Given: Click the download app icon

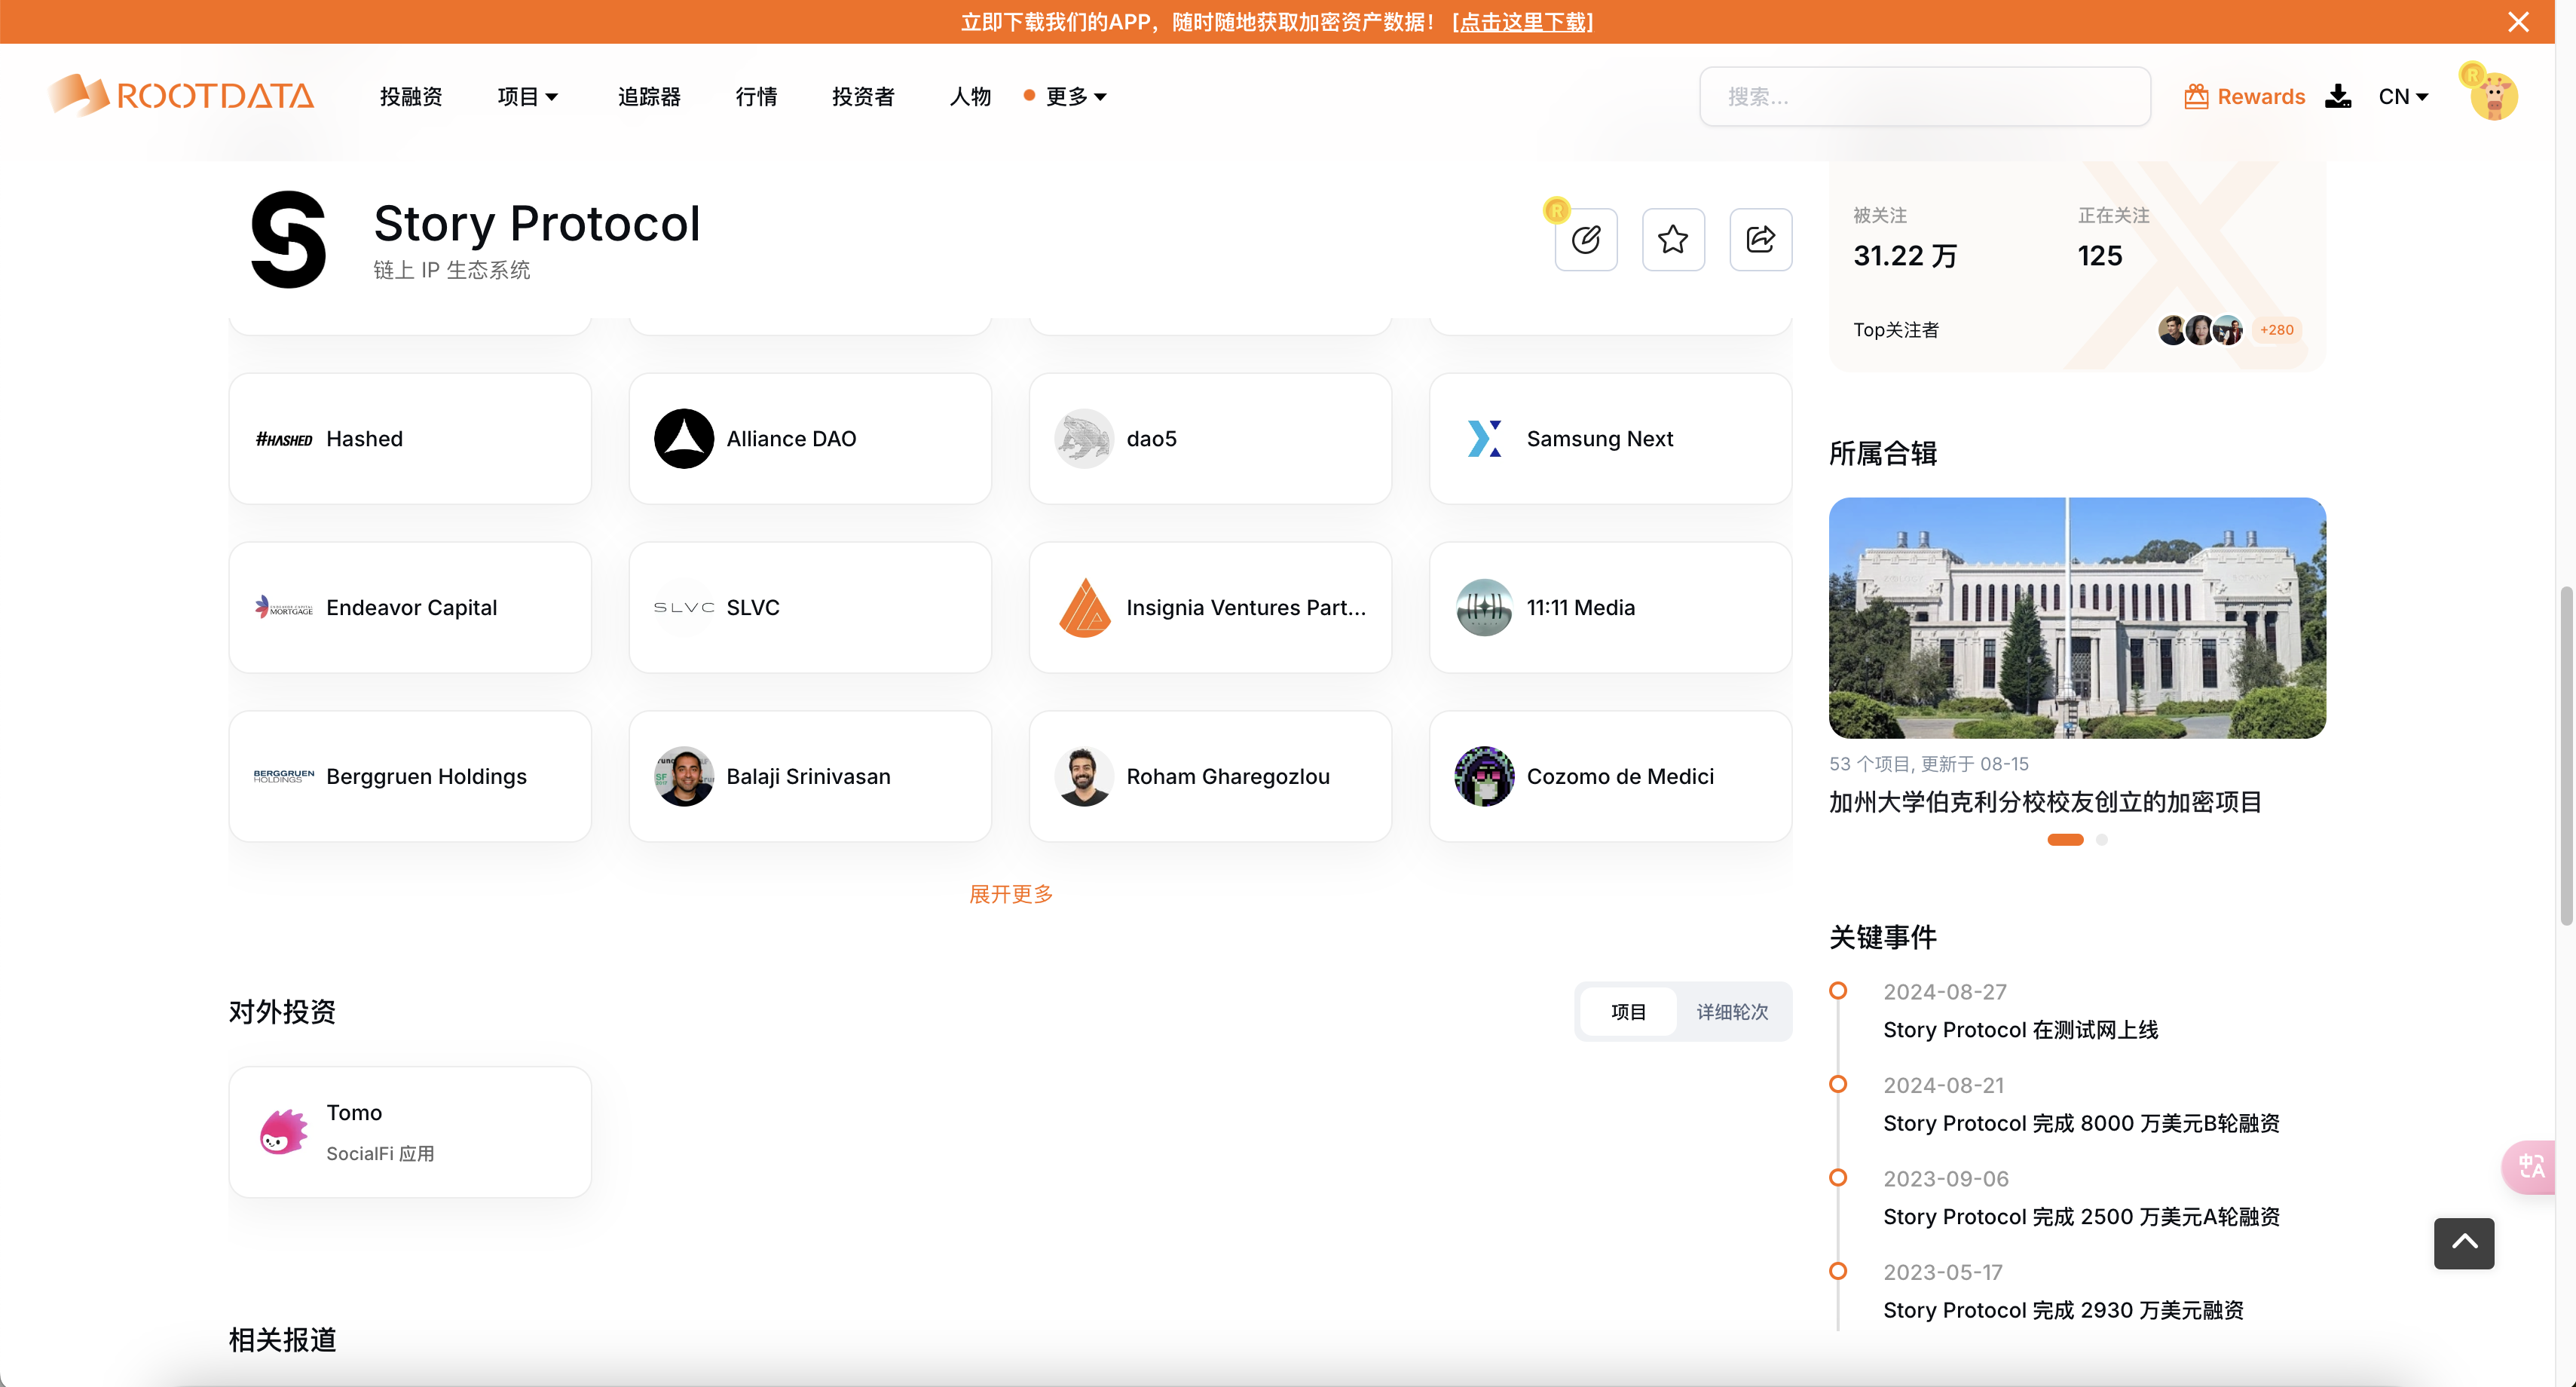Looking at the screenshot, I should point(2338,96).
